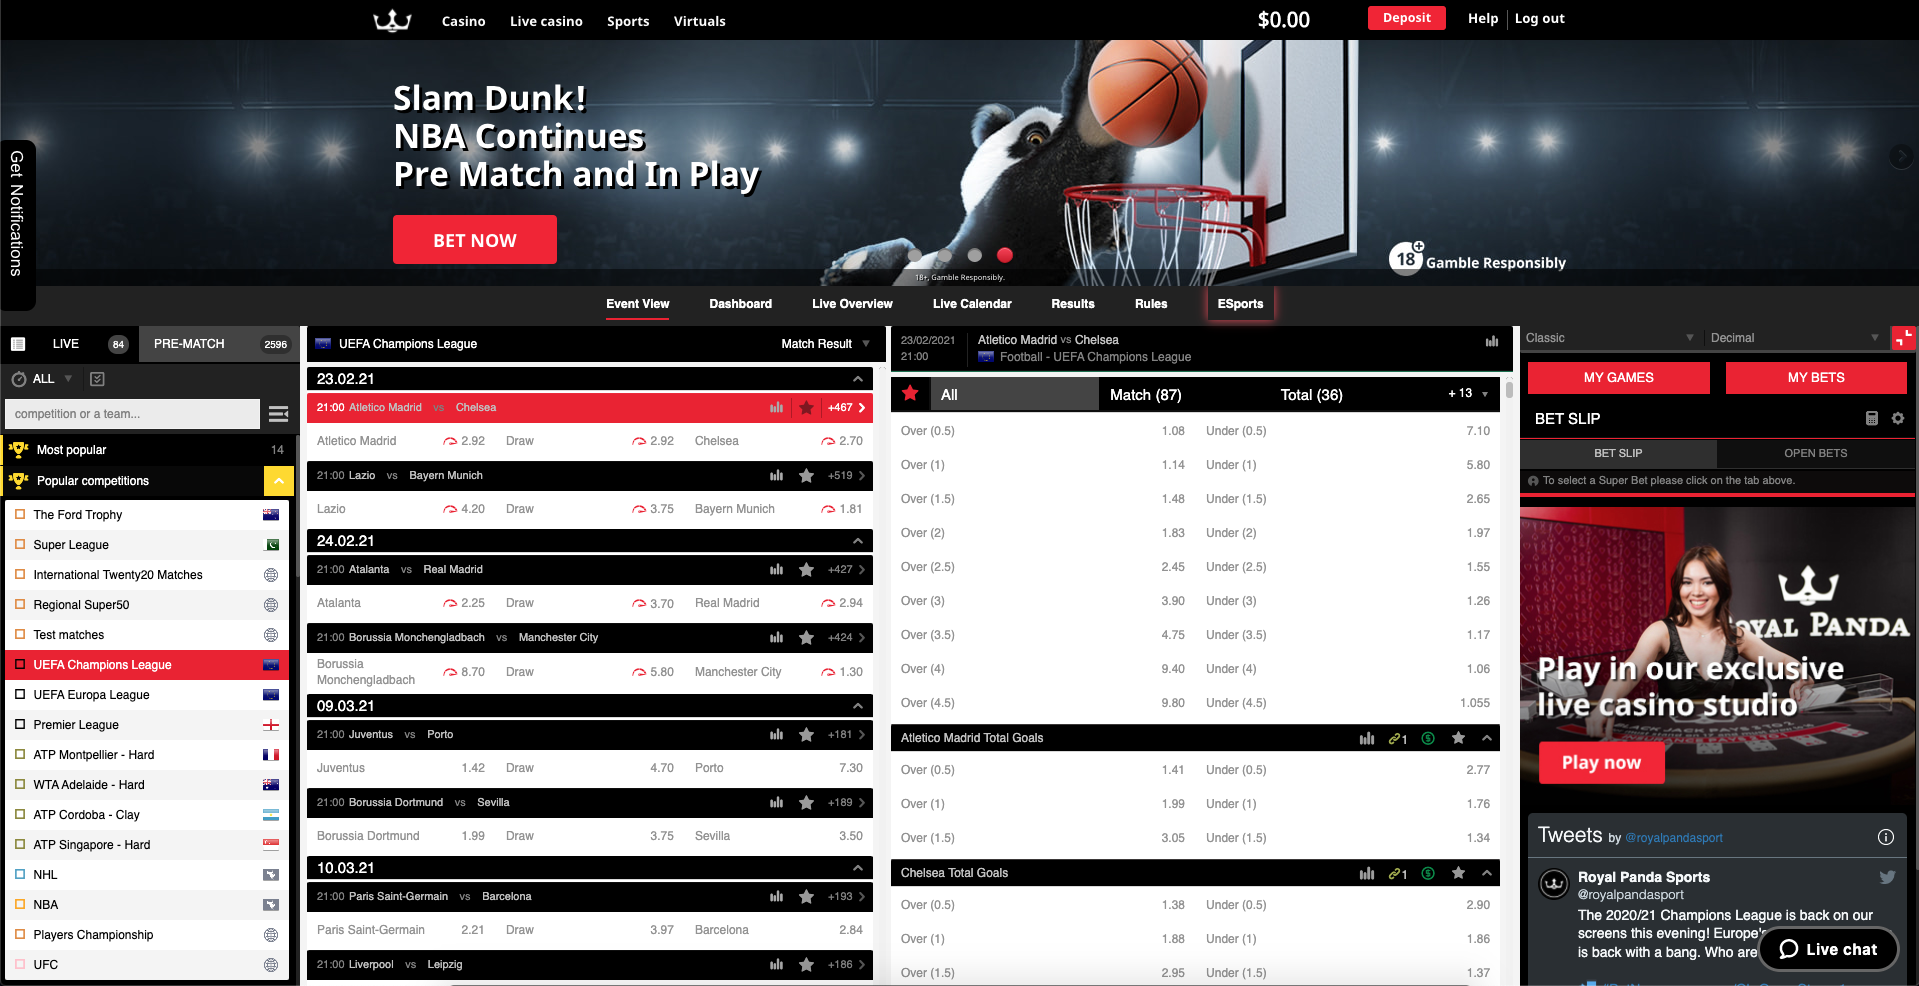Open statistics for Atletico Madrid vs Chelsea row

[x=776, y=408]
